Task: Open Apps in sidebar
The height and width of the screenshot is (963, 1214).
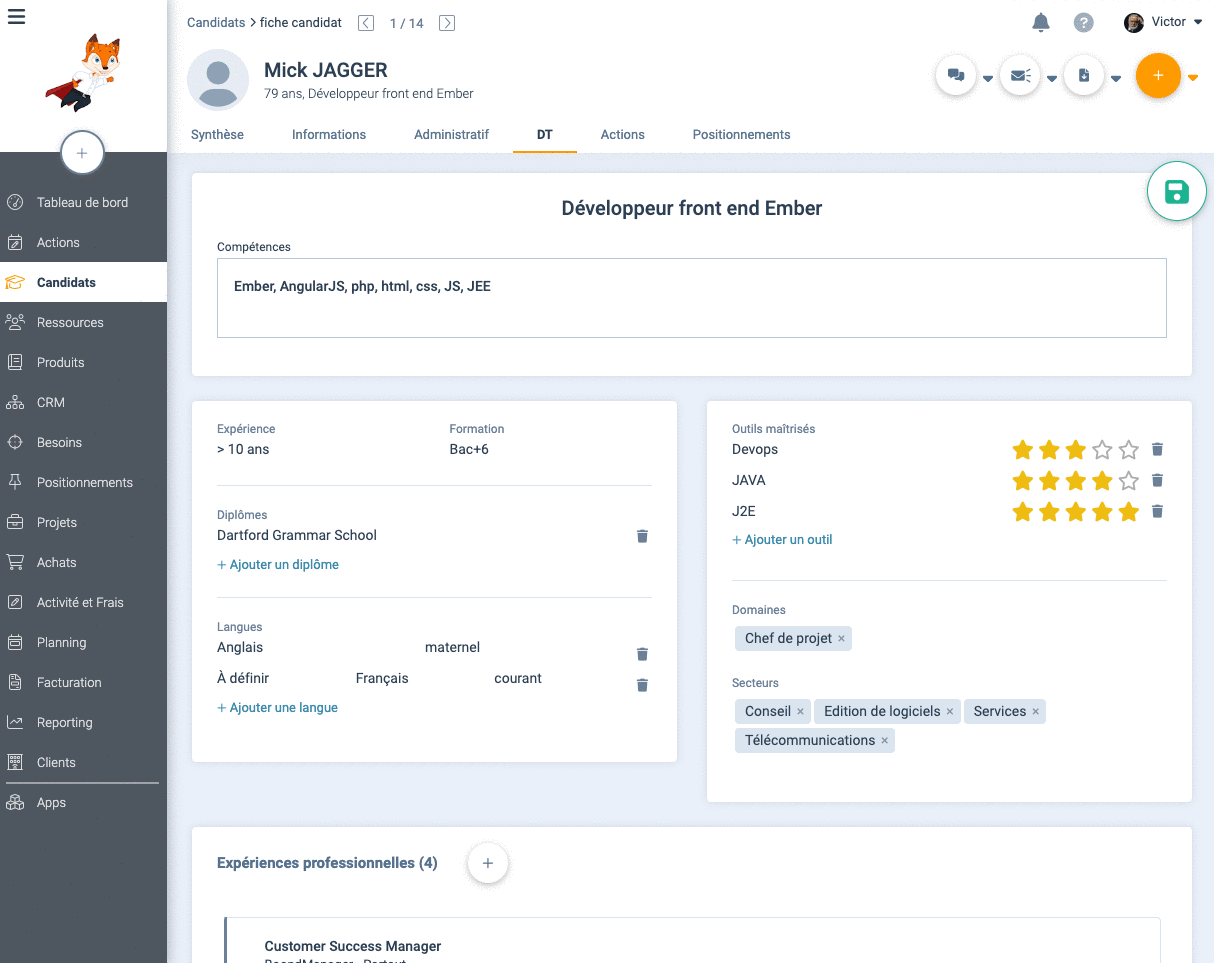Action: tap(83, 802)
